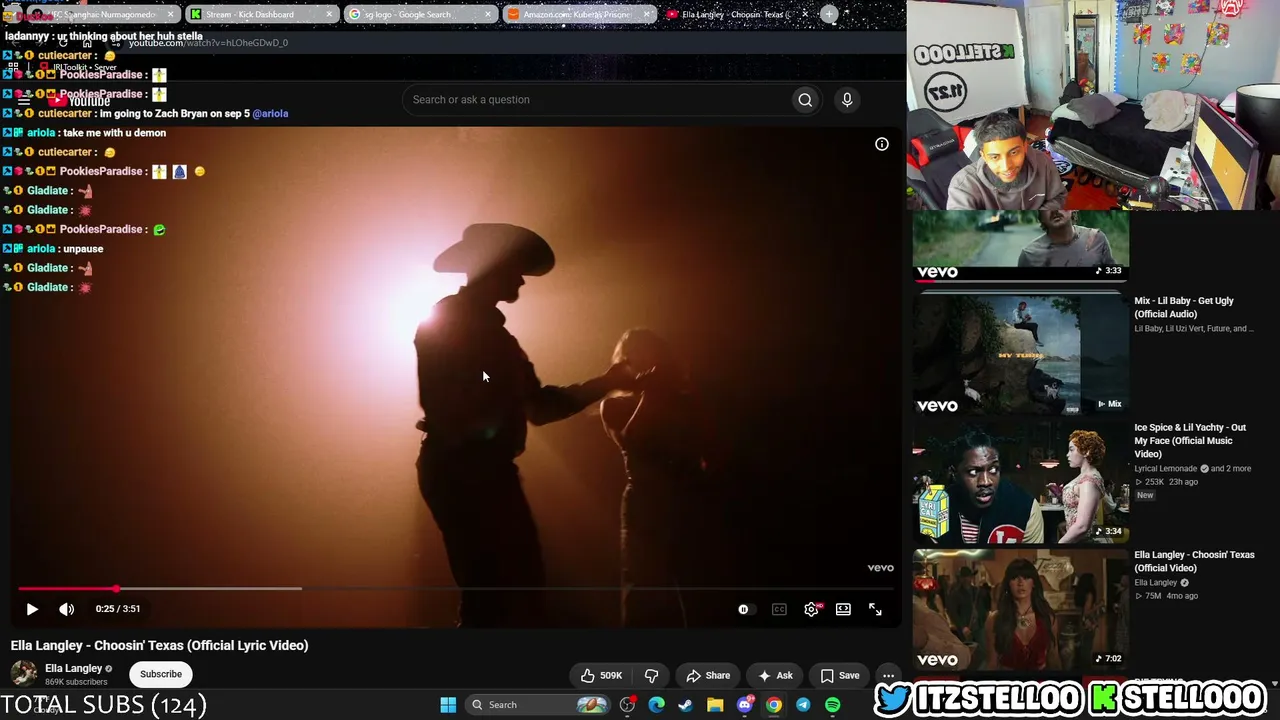Close the Stream - Kick Dashboard tab

pyautogui.click(x=330, y=15)
